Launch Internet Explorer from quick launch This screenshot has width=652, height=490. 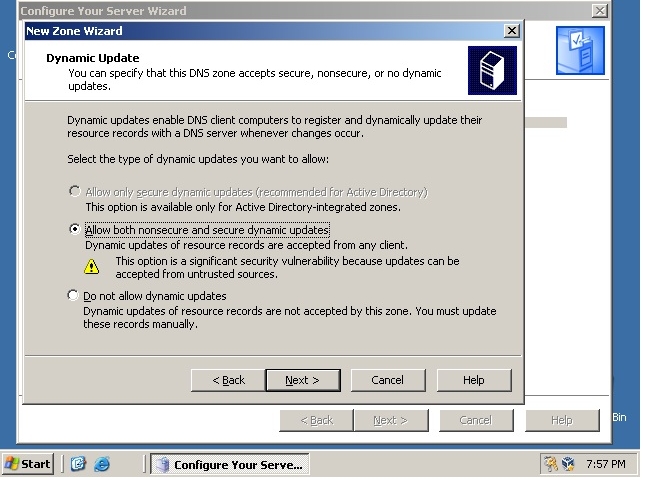[x=101, y=464]
